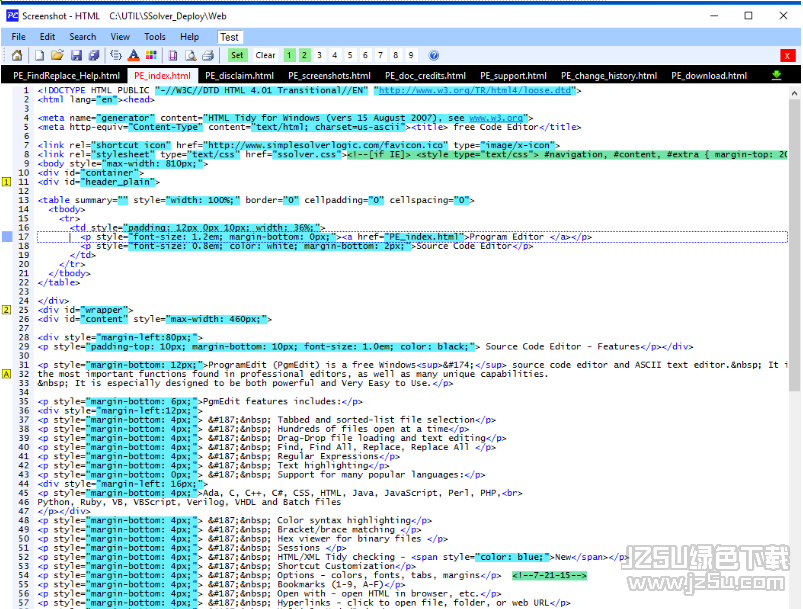Select the PE_index.html tab

tap(162, 76)
